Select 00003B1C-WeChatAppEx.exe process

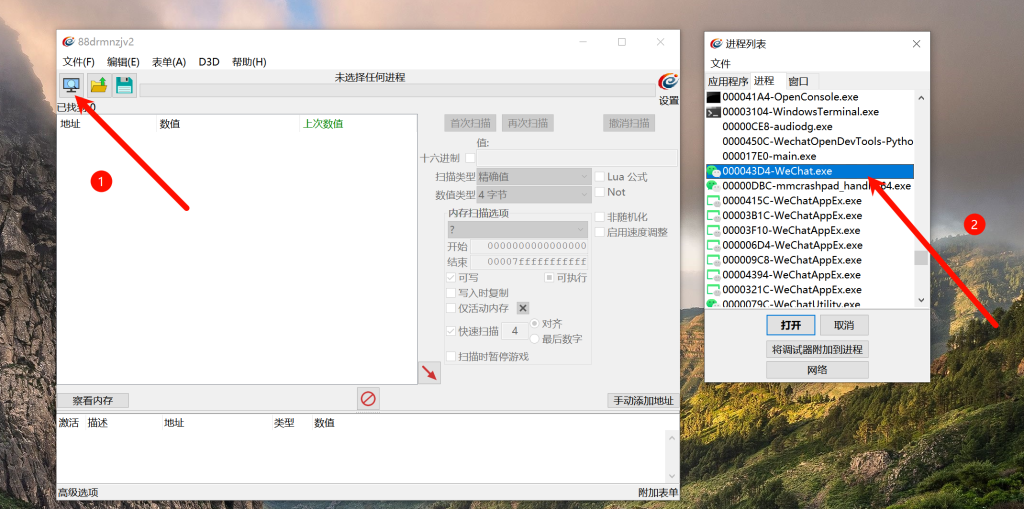(x=809, y=215)
